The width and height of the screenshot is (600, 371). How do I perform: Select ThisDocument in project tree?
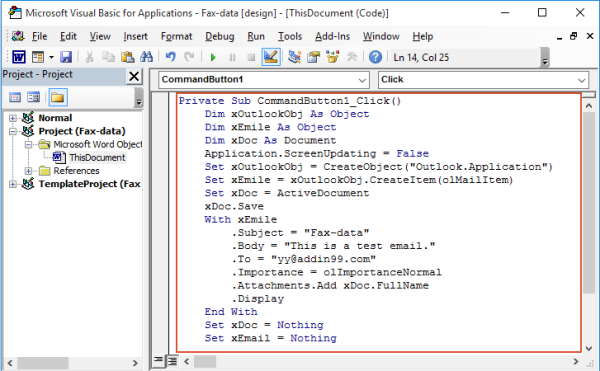click(x=97, y=158)
